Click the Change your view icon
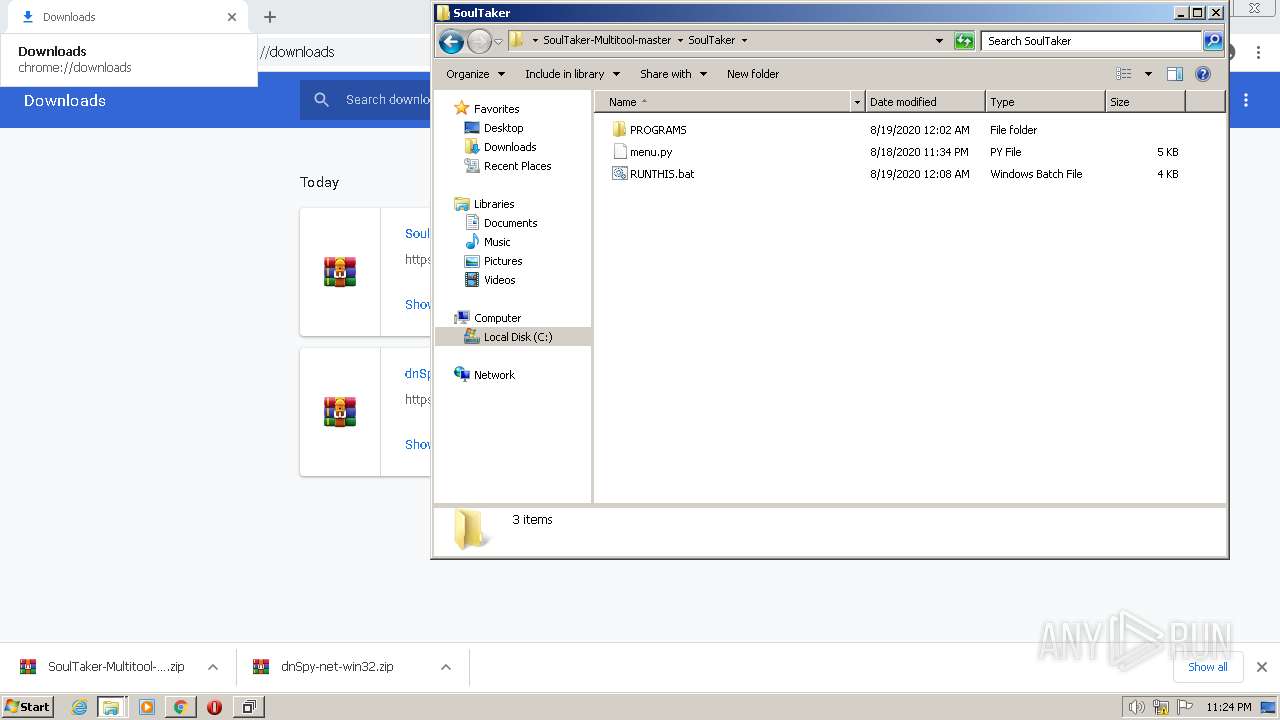The width and height of the screenshot is (1280, 720). click(1124, 74)
